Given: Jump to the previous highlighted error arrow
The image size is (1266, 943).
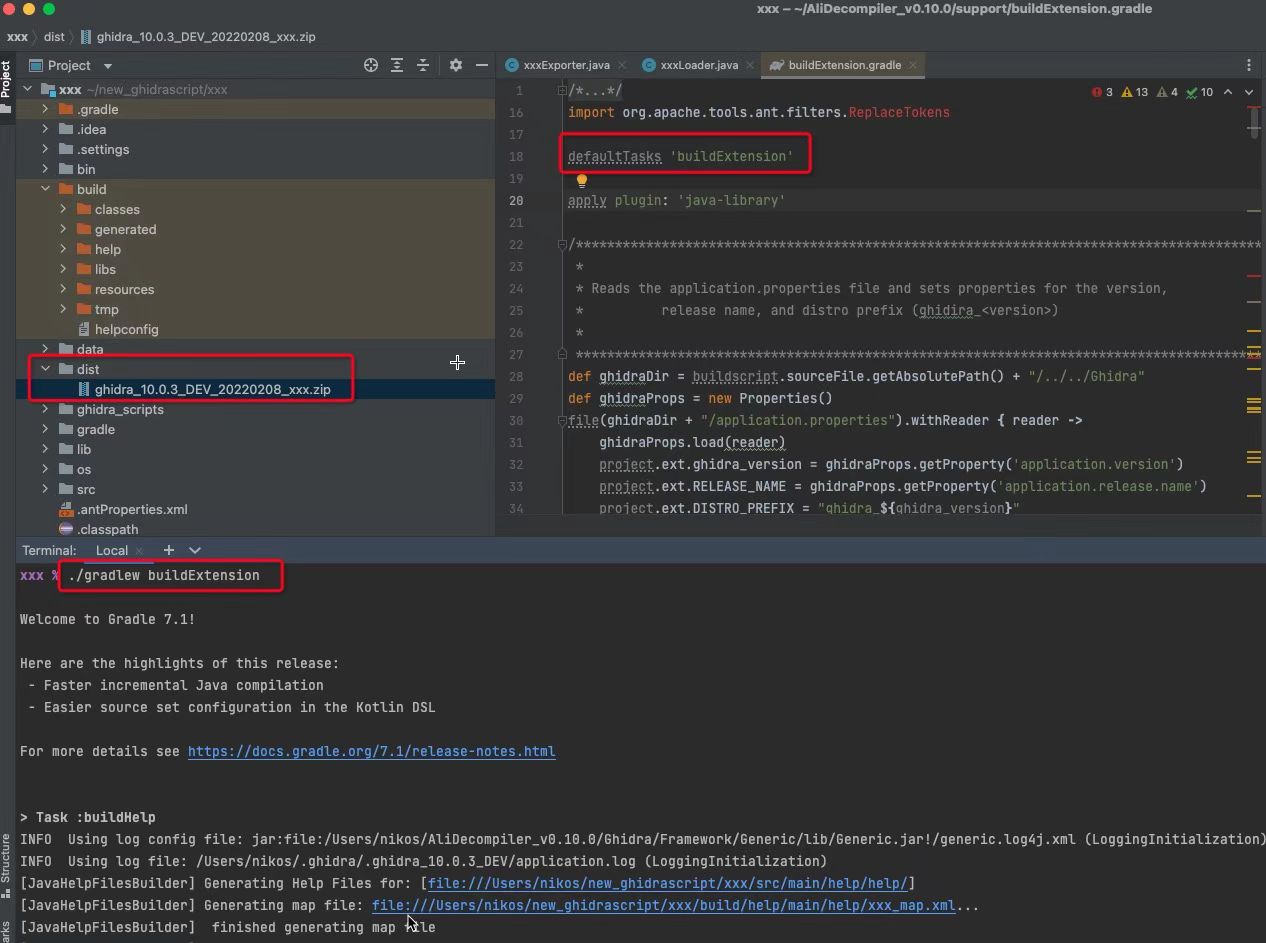Looking at the screenshot, I should pos(1228,92).
